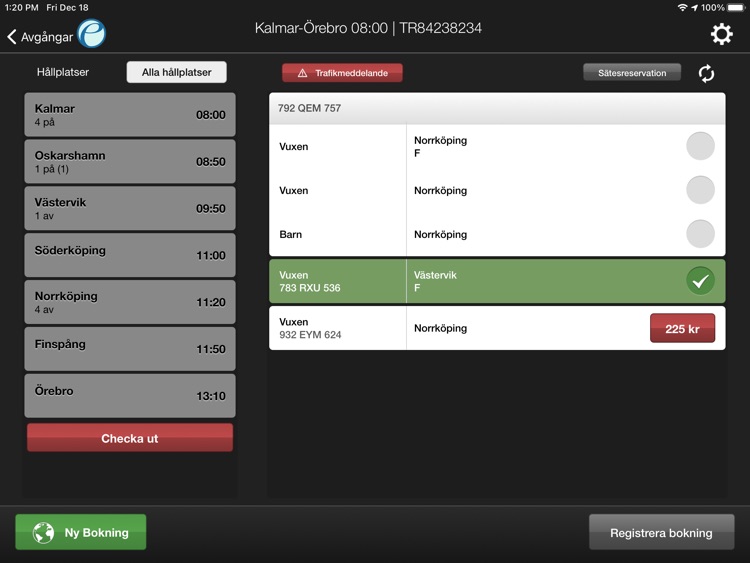
Task: Uncheck the Västervik passenger checkmark
Action: (x=700, y=281)
